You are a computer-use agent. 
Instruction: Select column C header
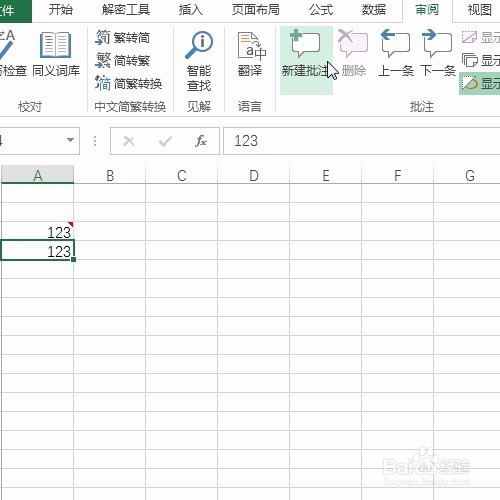tap(182, 175)
